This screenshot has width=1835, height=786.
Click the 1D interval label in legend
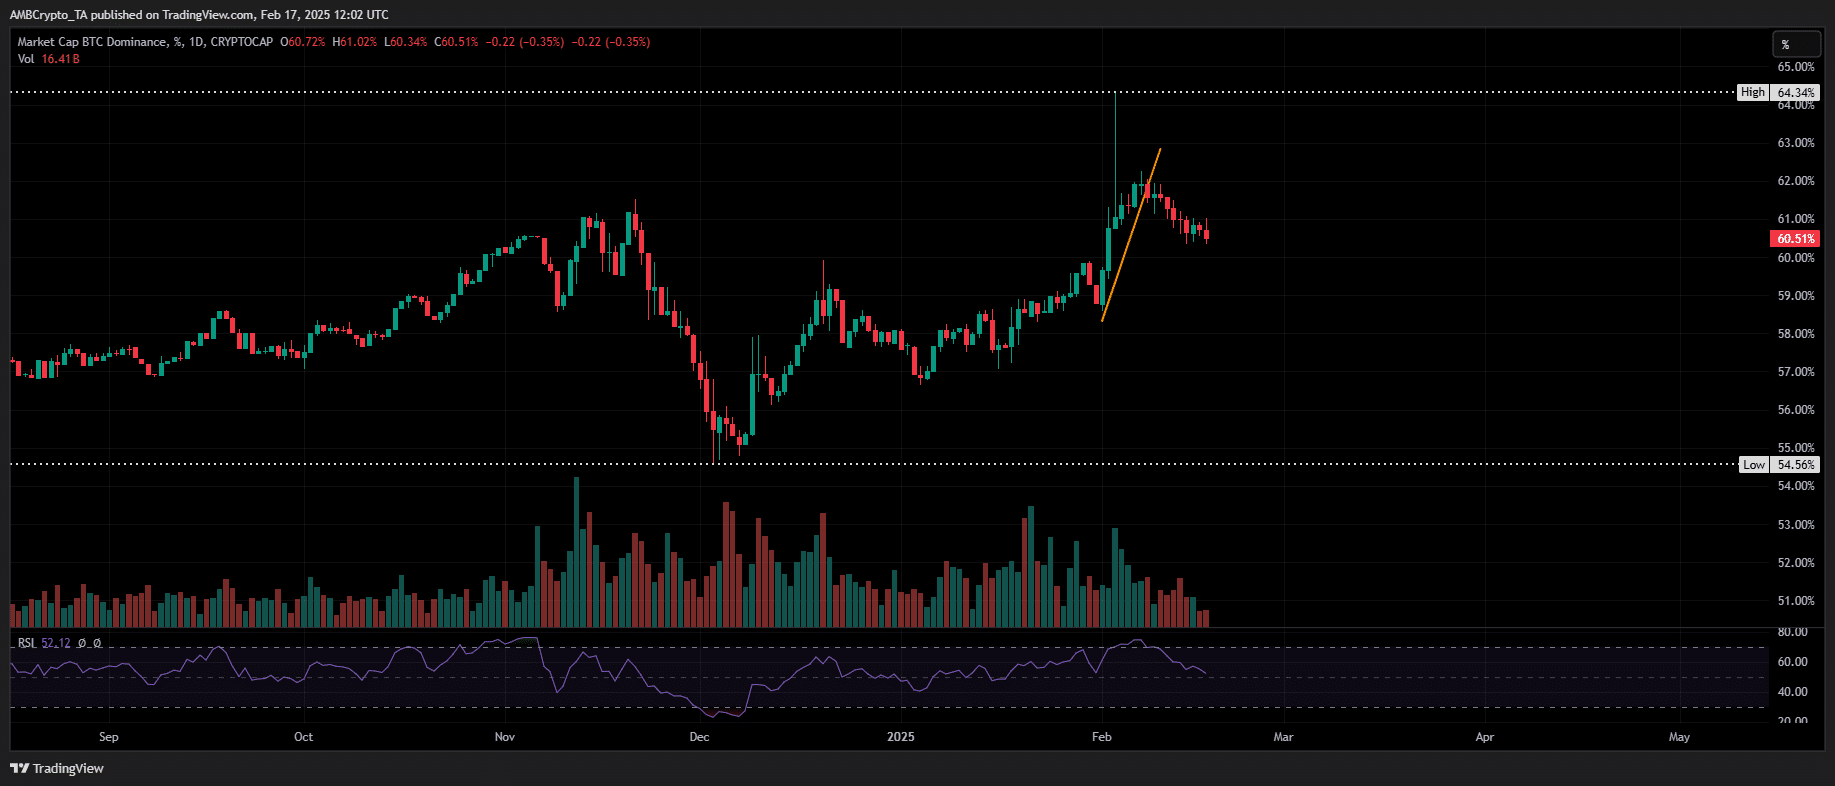pyautogui.click(x=196, y=42)
